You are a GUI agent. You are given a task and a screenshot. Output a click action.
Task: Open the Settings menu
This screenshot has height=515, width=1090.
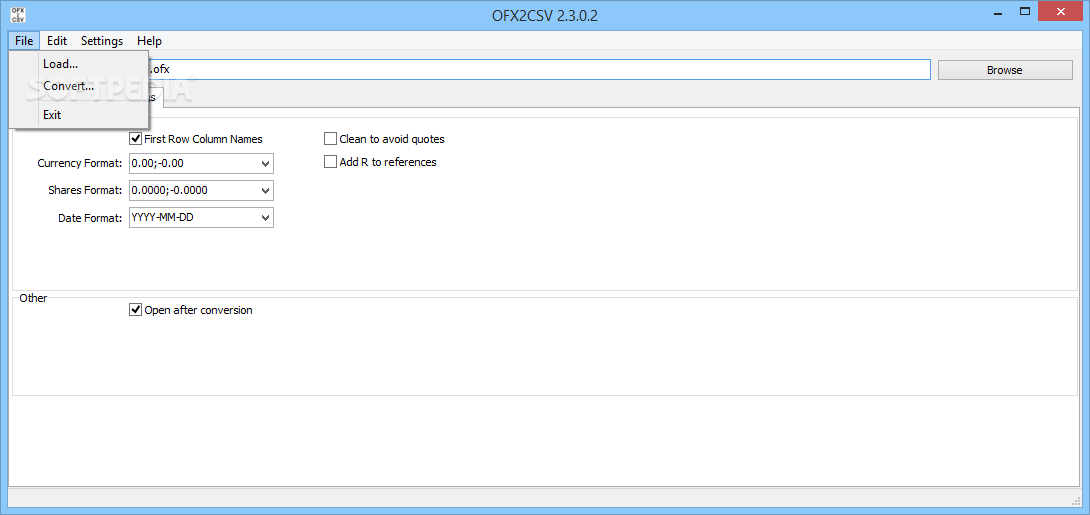pos(101,41)
